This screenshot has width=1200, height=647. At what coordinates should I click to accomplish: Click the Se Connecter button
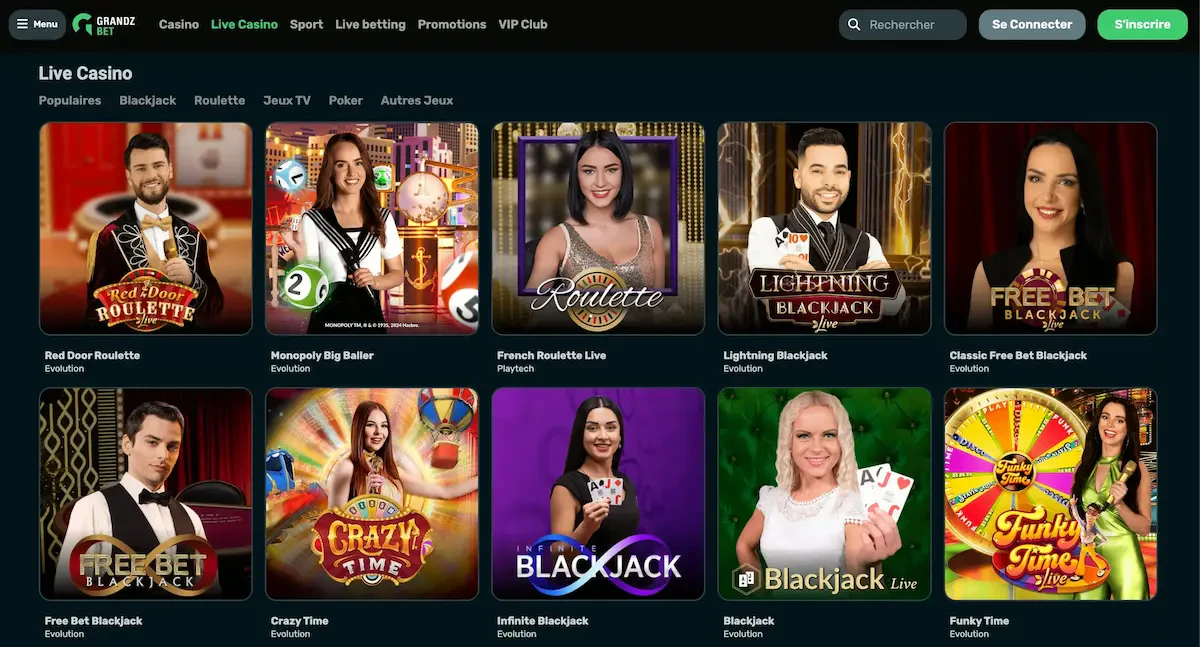(x=1032, y=25)
